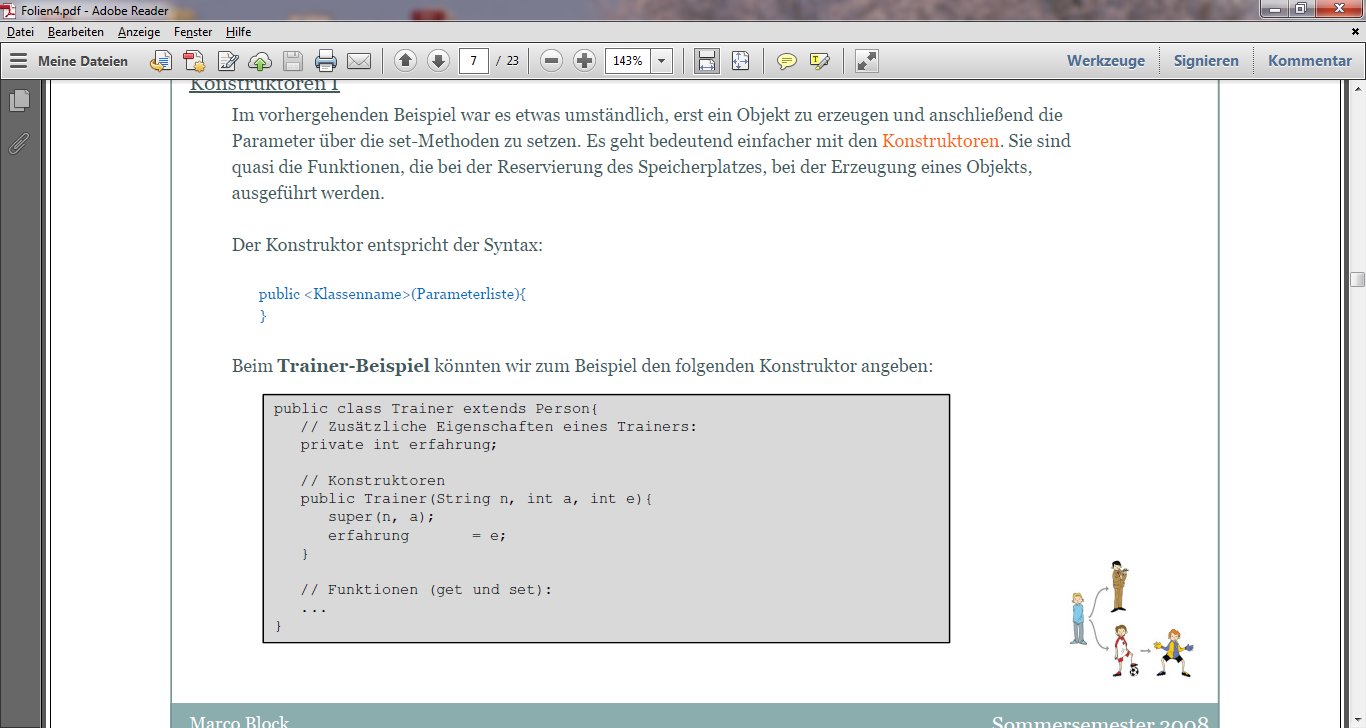This screenshot has height=728, width=1366.
Task: Click the code line public class Trainer extends Person{
Action: [x=435, y=409]
